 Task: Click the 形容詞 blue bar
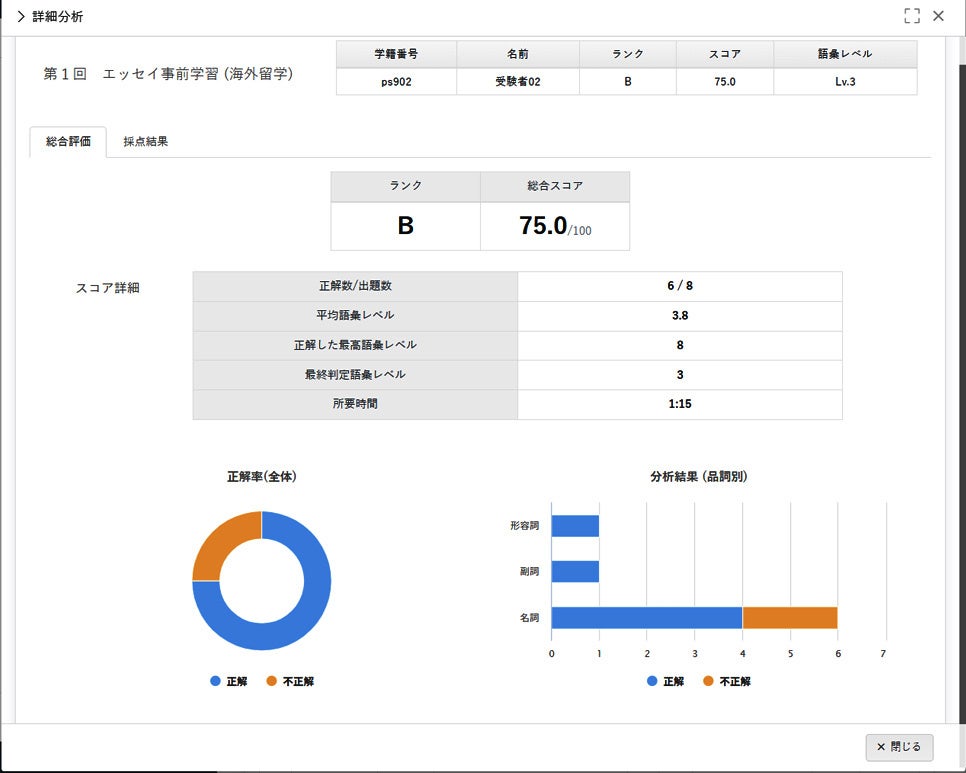coord(575,526)
